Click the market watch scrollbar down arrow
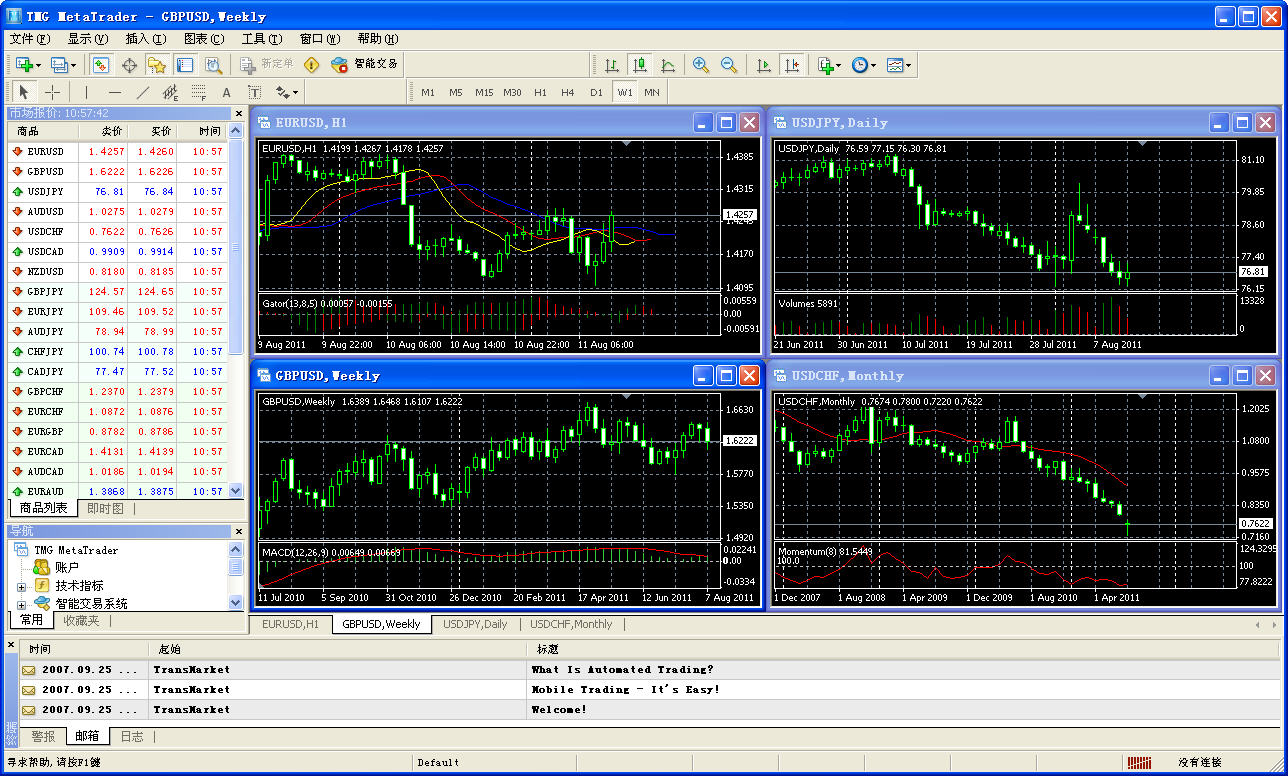This screenshot has height=776, width=1288. [236, 491]
